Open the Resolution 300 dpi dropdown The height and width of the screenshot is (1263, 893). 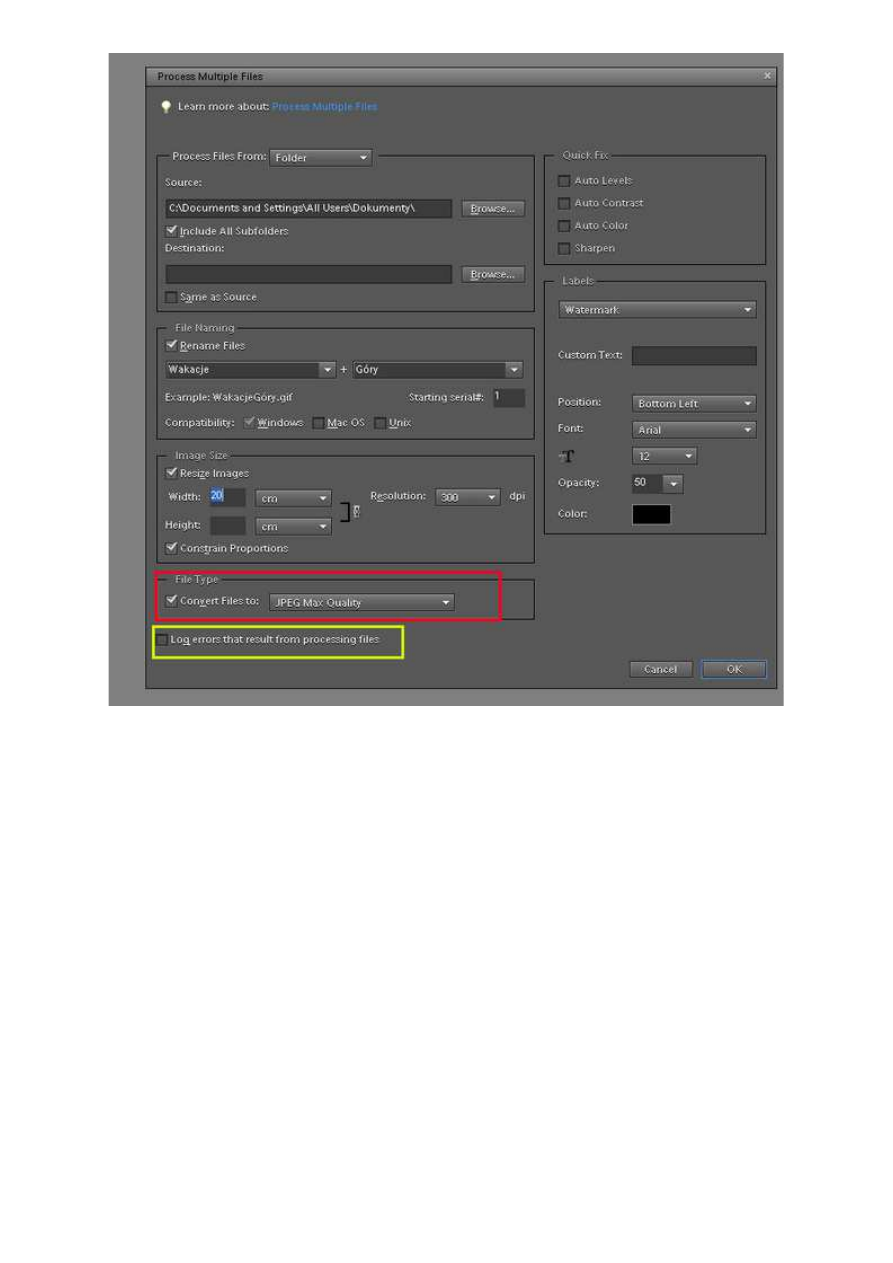(x=468, y=497)
